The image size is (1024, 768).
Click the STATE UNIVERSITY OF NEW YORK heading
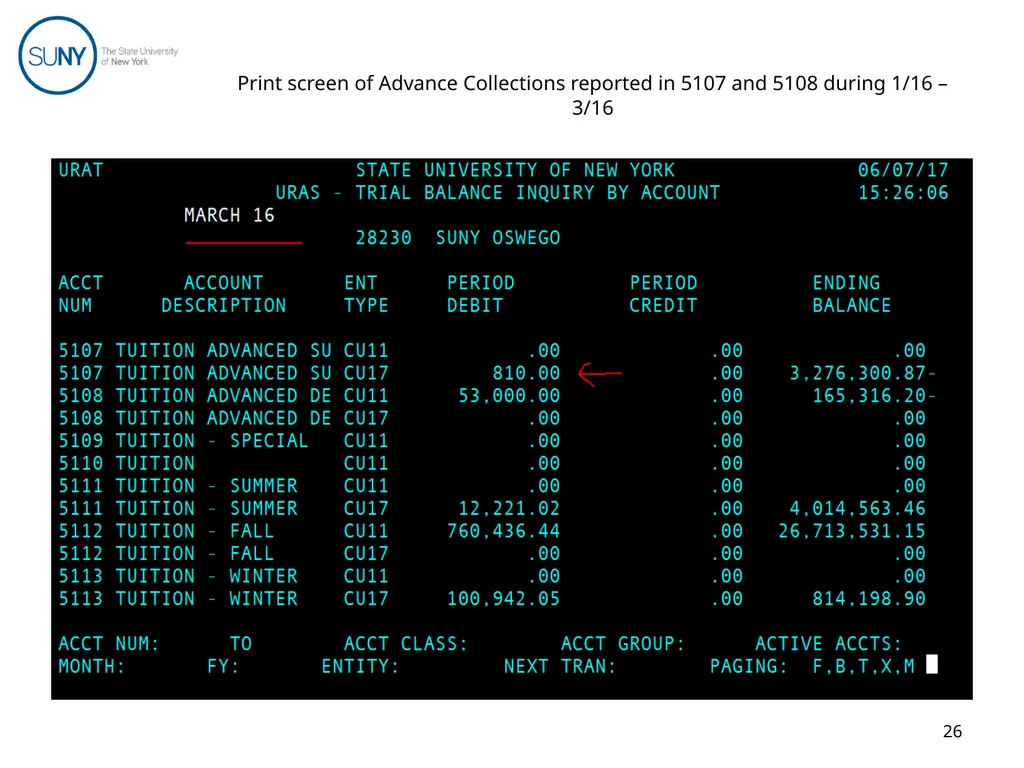pyautogui.click(x=515, y=170)
